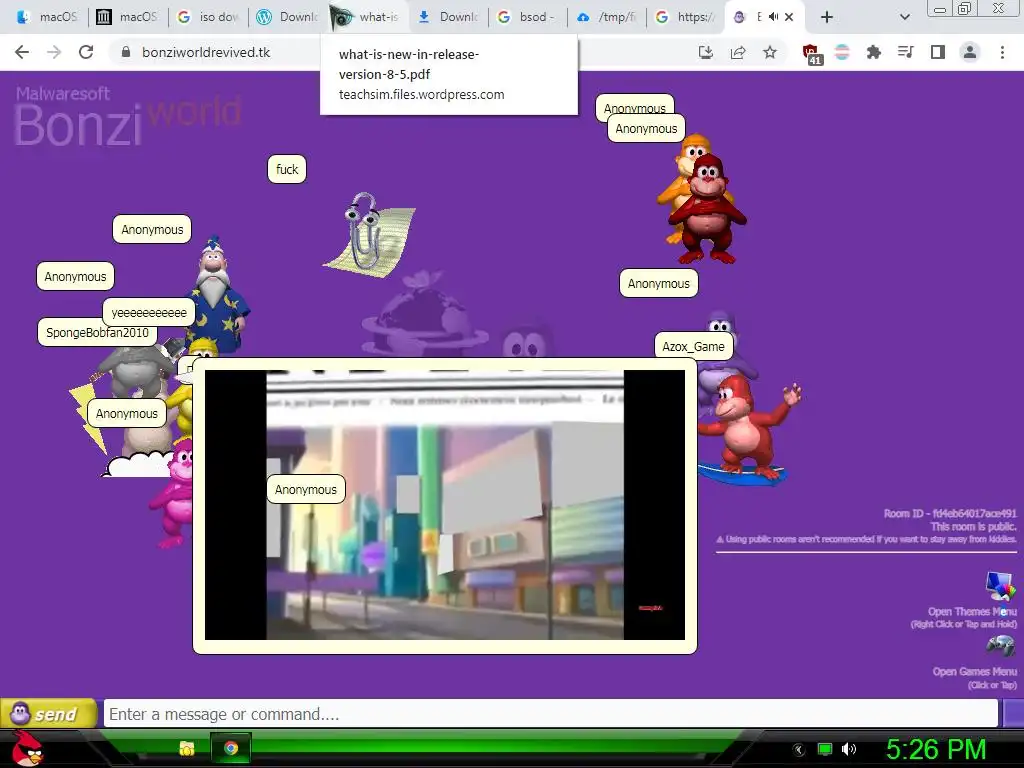Click the video player in speech bubble
This screenshot has height=768, width=1024.
click(x=445, y=505)
